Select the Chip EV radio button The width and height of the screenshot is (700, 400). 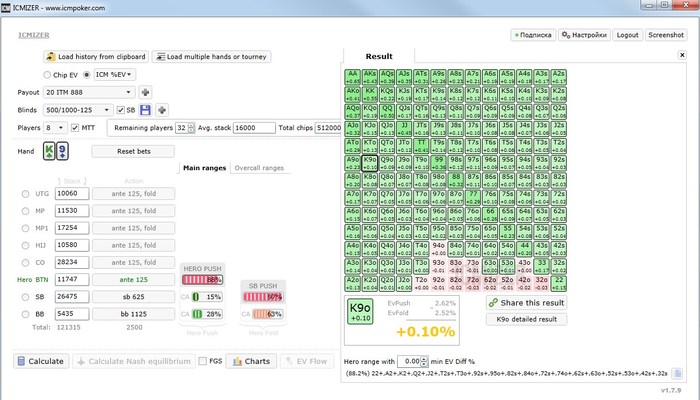(47, 75)
